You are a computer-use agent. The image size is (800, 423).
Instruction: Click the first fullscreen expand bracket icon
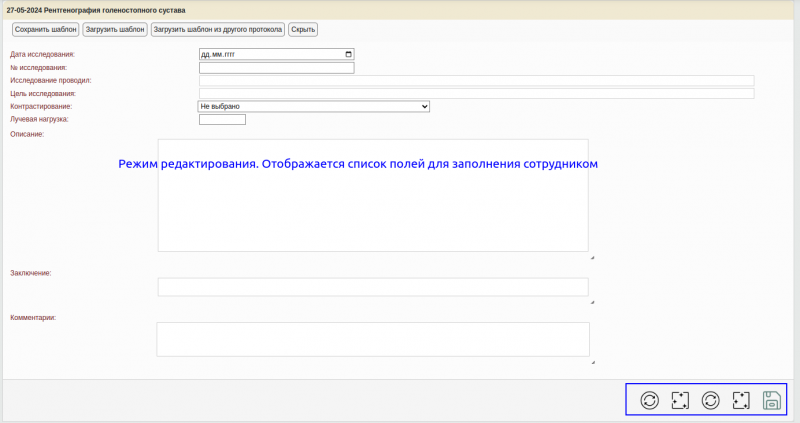click(680, 400)
